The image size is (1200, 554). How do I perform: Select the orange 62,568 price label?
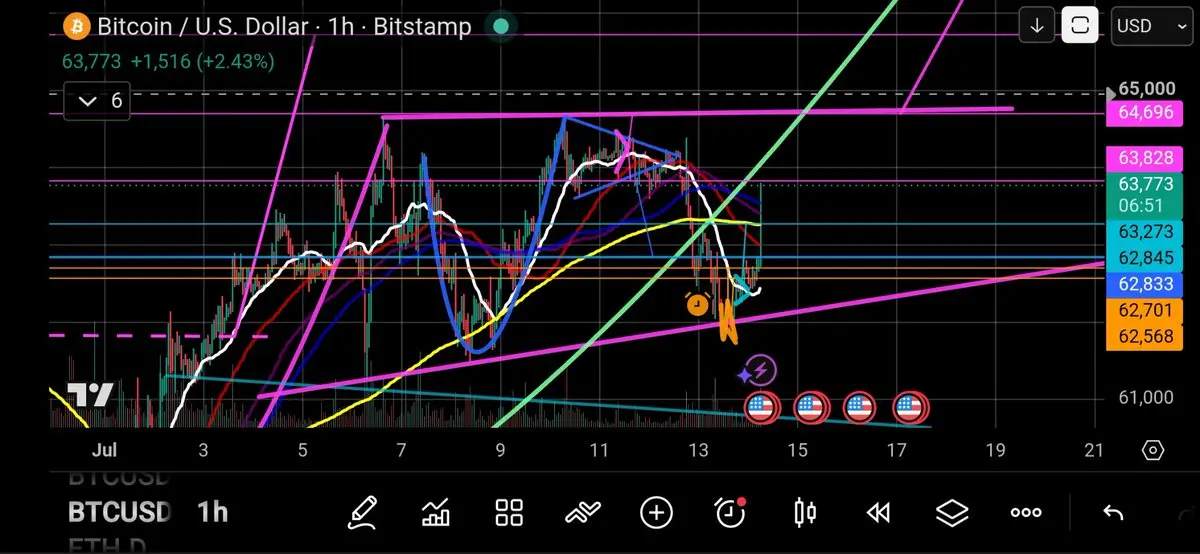coord(1144,336)
